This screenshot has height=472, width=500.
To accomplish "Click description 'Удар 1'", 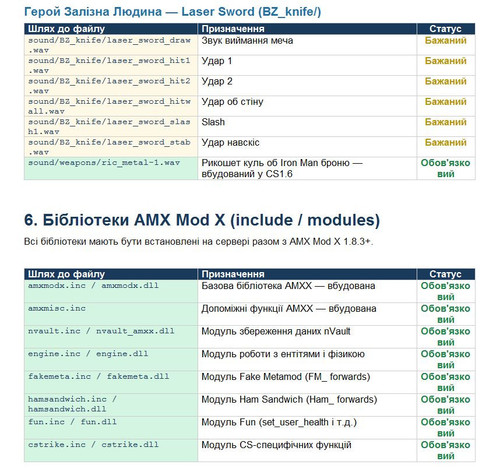I will click(217, 61).
